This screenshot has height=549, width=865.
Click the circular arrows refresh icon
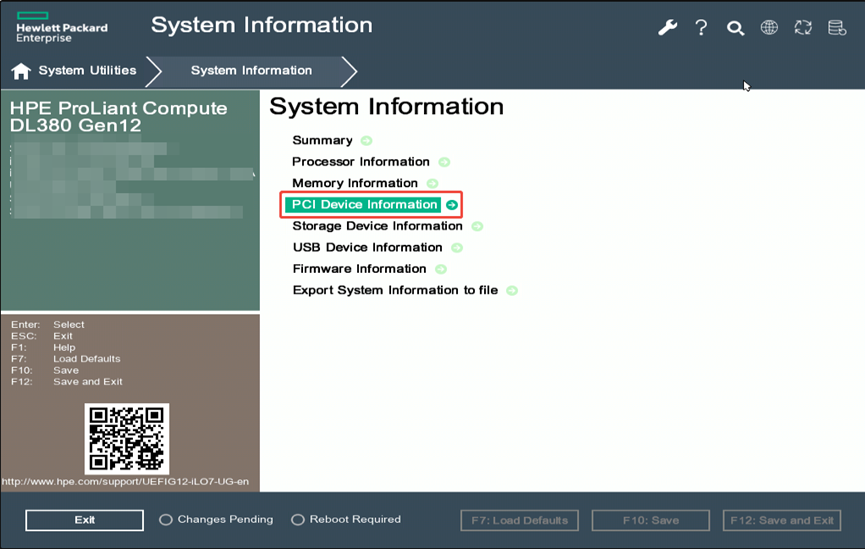pyautogui.click(x=803, y=28)
